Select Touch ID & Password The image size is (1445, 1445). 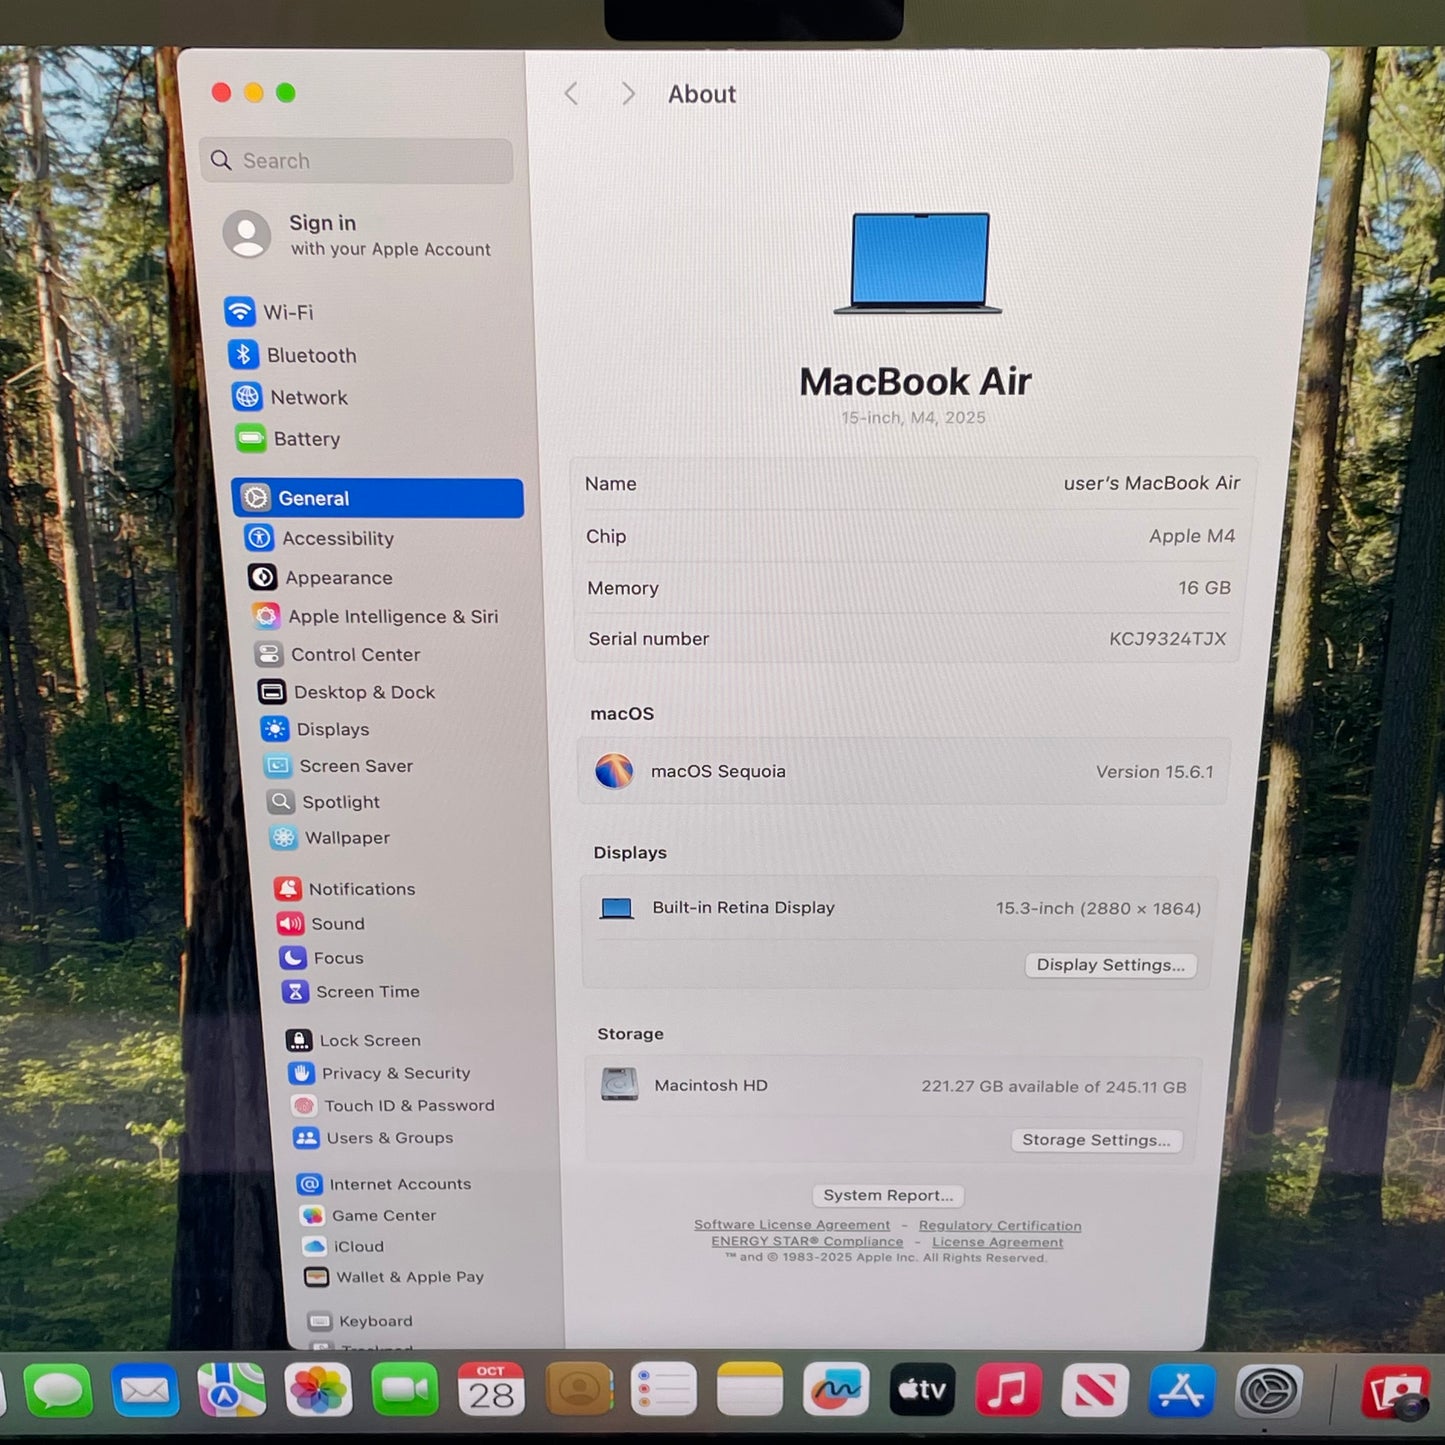tap(410, 1105)
